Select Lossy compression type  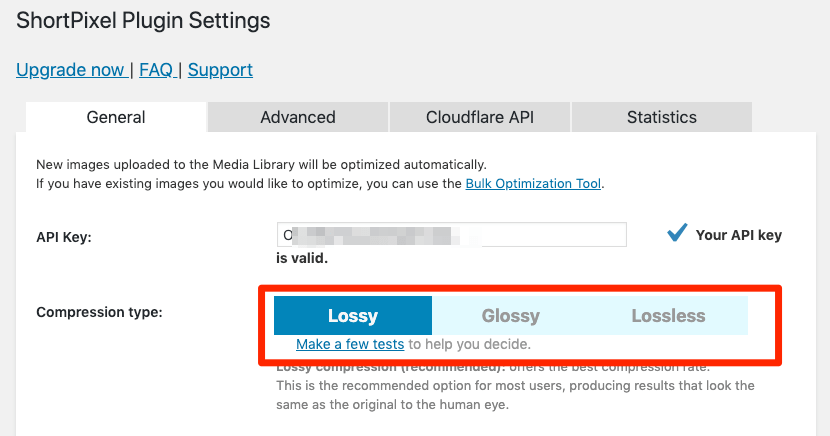point(352,316)
